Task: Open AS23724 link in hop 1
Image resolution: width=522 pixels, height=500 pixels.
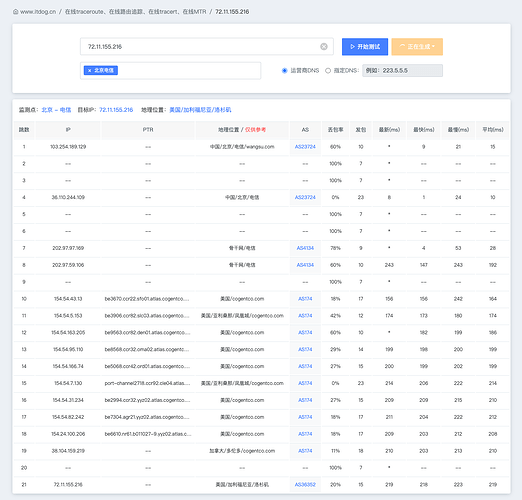Action: (x=305, y=147)
